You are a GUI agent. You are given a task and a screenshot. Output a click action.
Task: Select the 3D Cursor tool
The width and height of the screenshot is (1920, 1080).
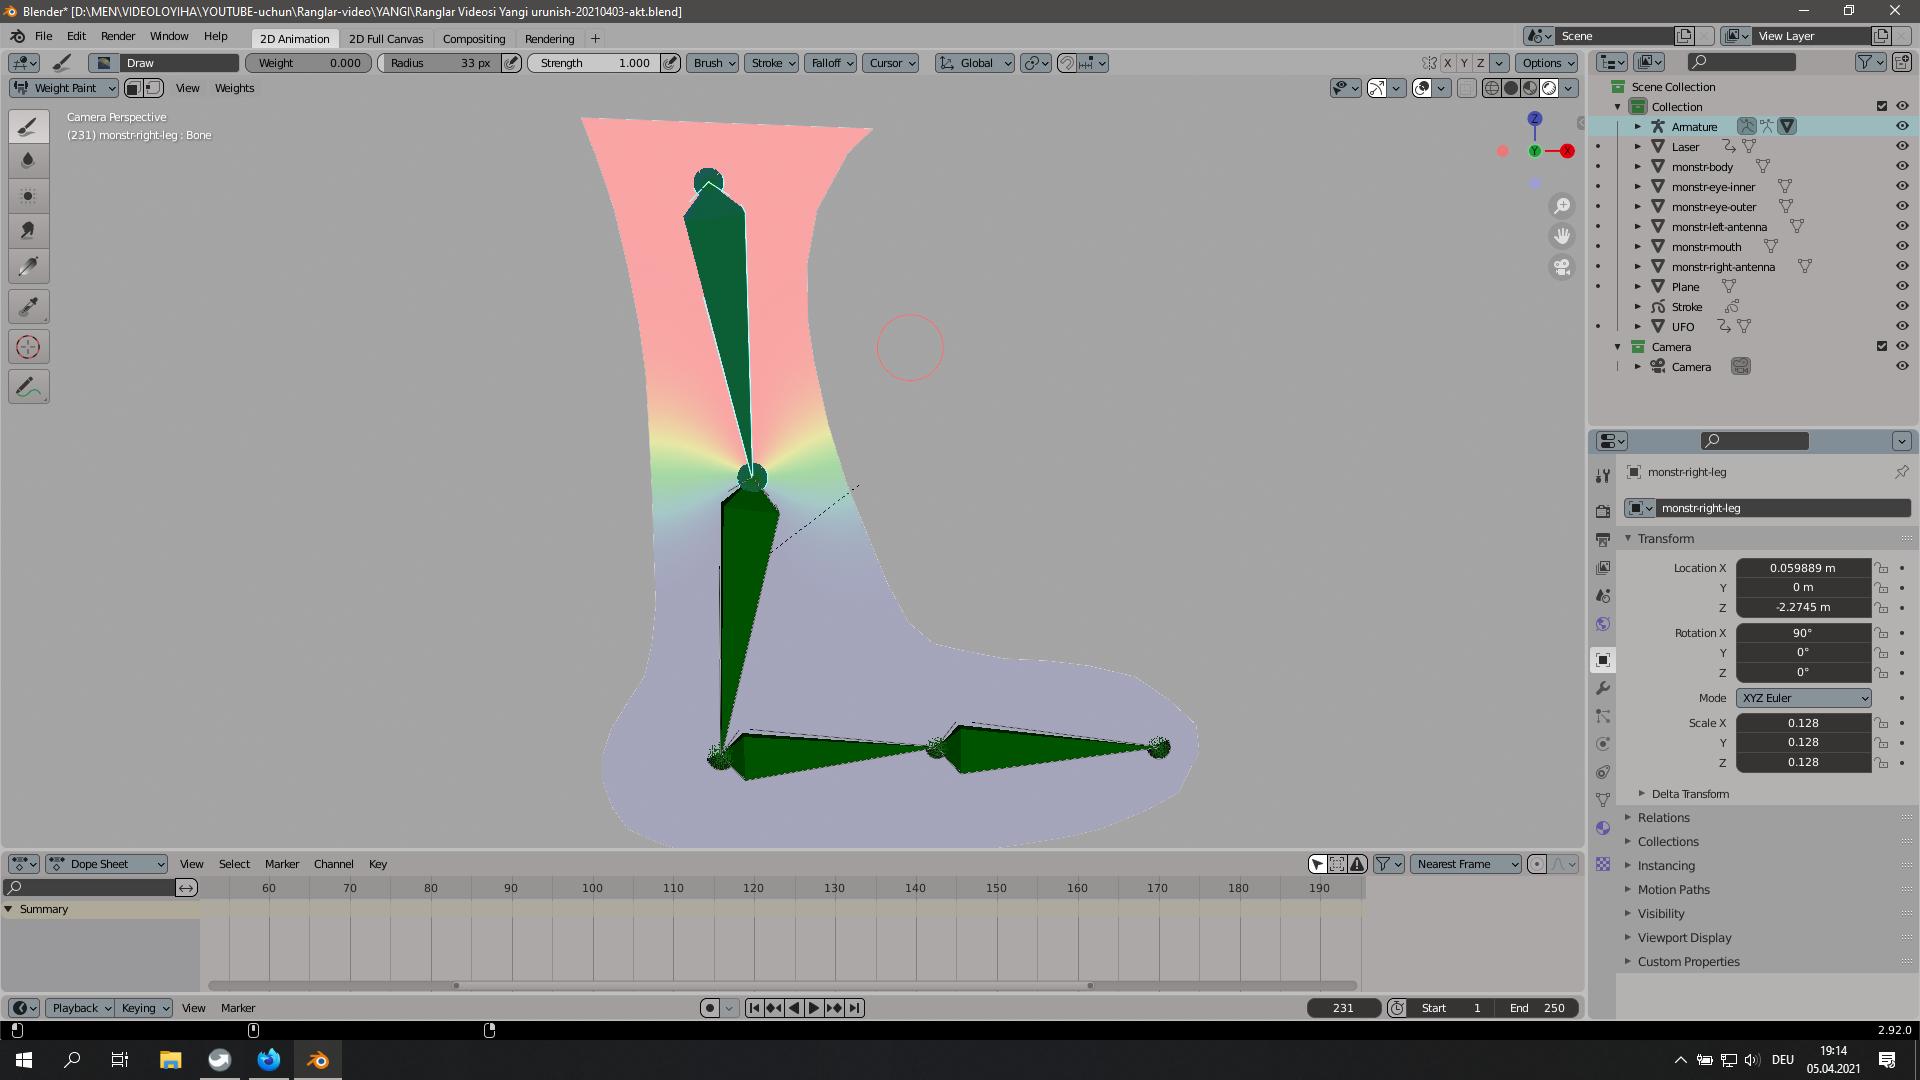point(28,347)
